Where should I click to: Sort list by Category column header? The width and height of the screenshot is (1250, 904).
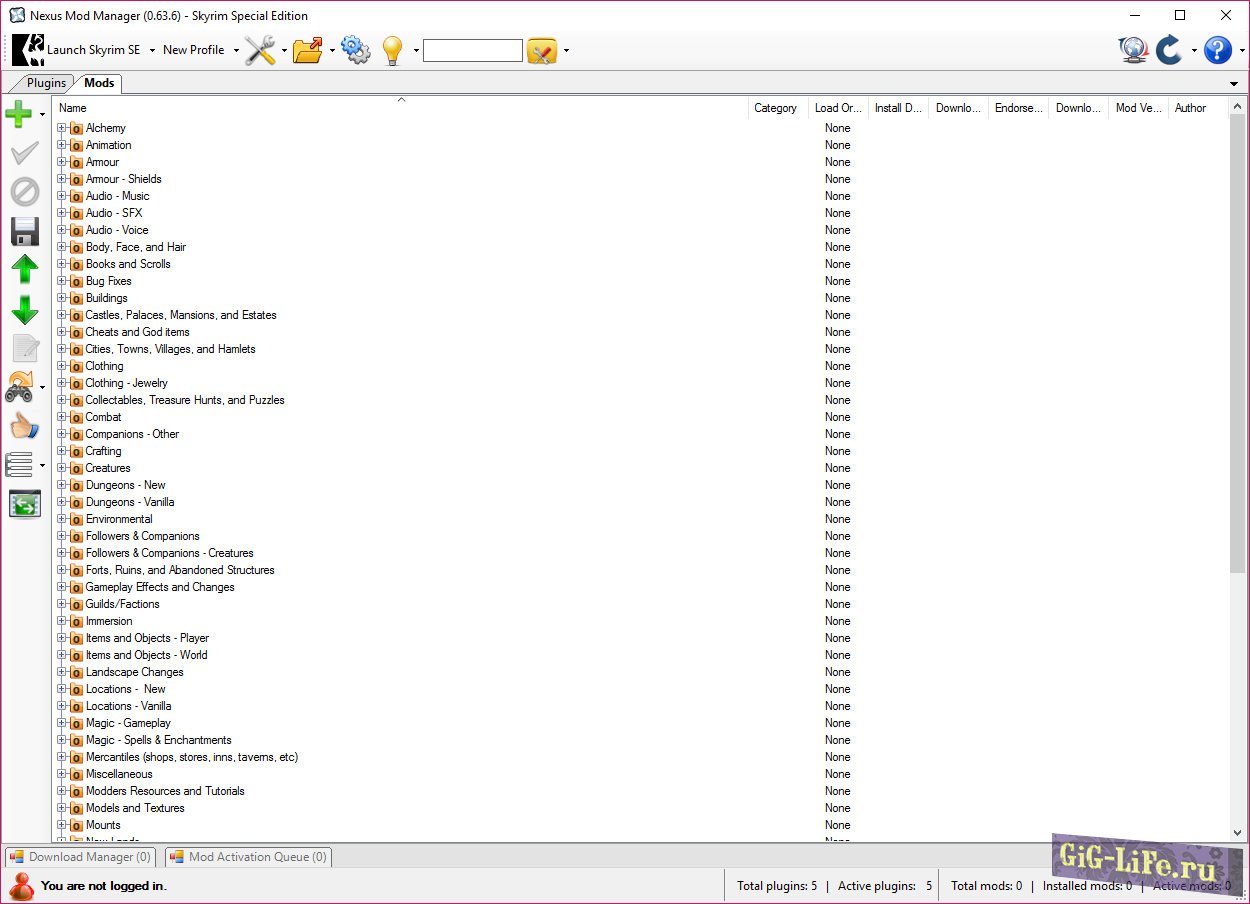coord(776,108)
